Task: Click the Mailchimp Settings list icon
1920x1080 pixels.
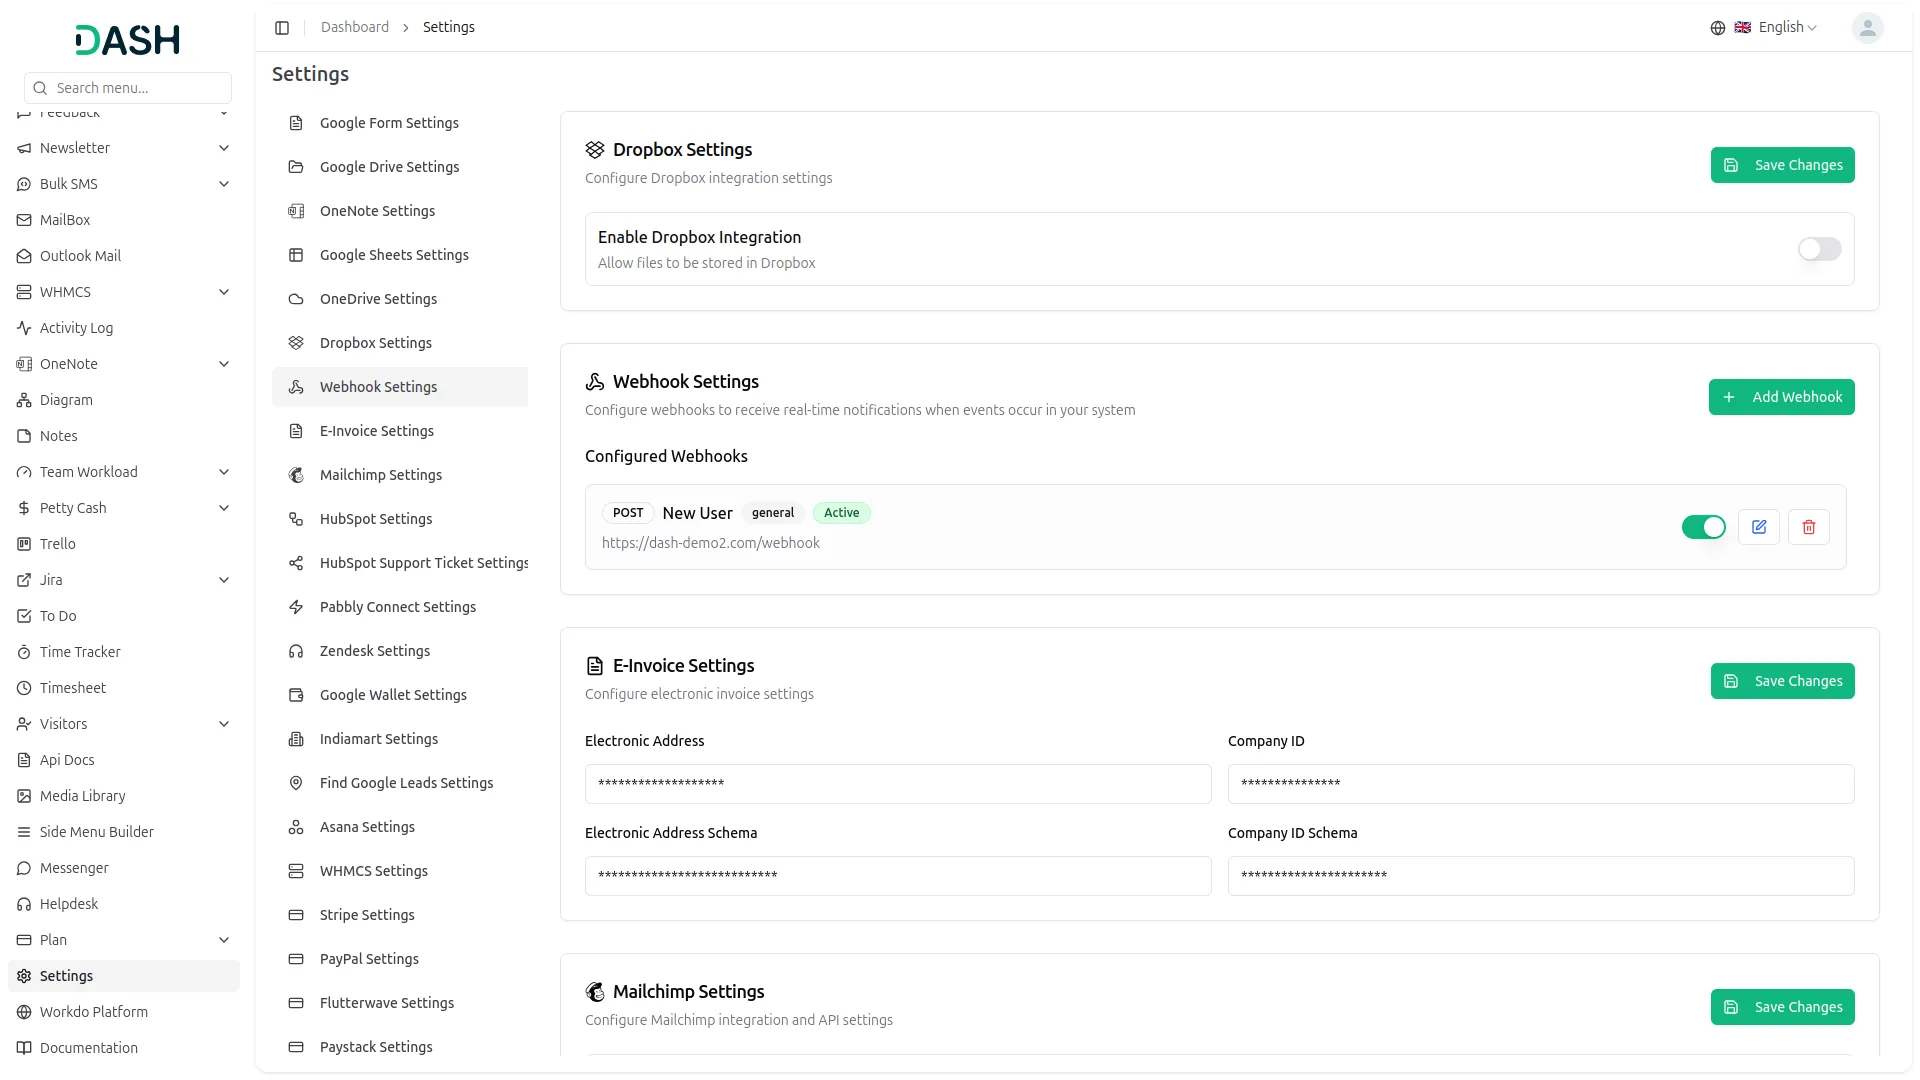Action: pyautogui.click(x=296, y=475)
